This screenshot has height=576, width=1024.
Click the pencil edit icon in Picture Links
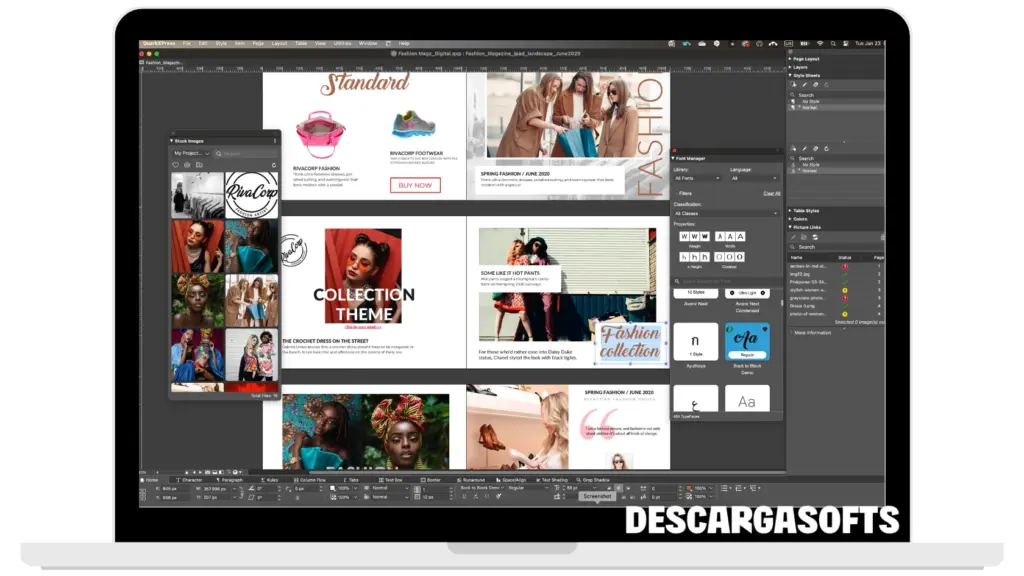pos(794,237)
